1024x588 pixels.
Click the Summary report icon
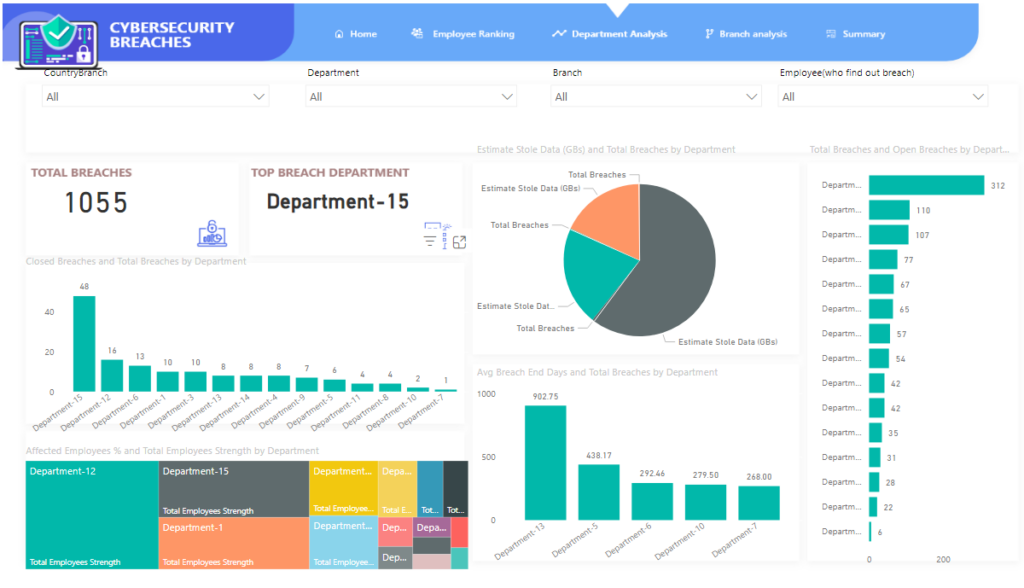tap(831, 34)
